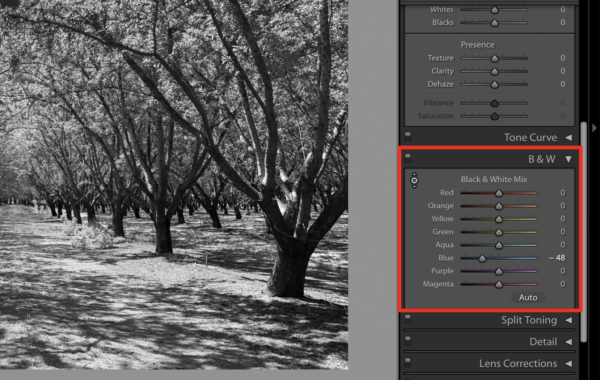
Task: Toggle the Lens Corrections panel switch
Action: (x=408, y=362)
